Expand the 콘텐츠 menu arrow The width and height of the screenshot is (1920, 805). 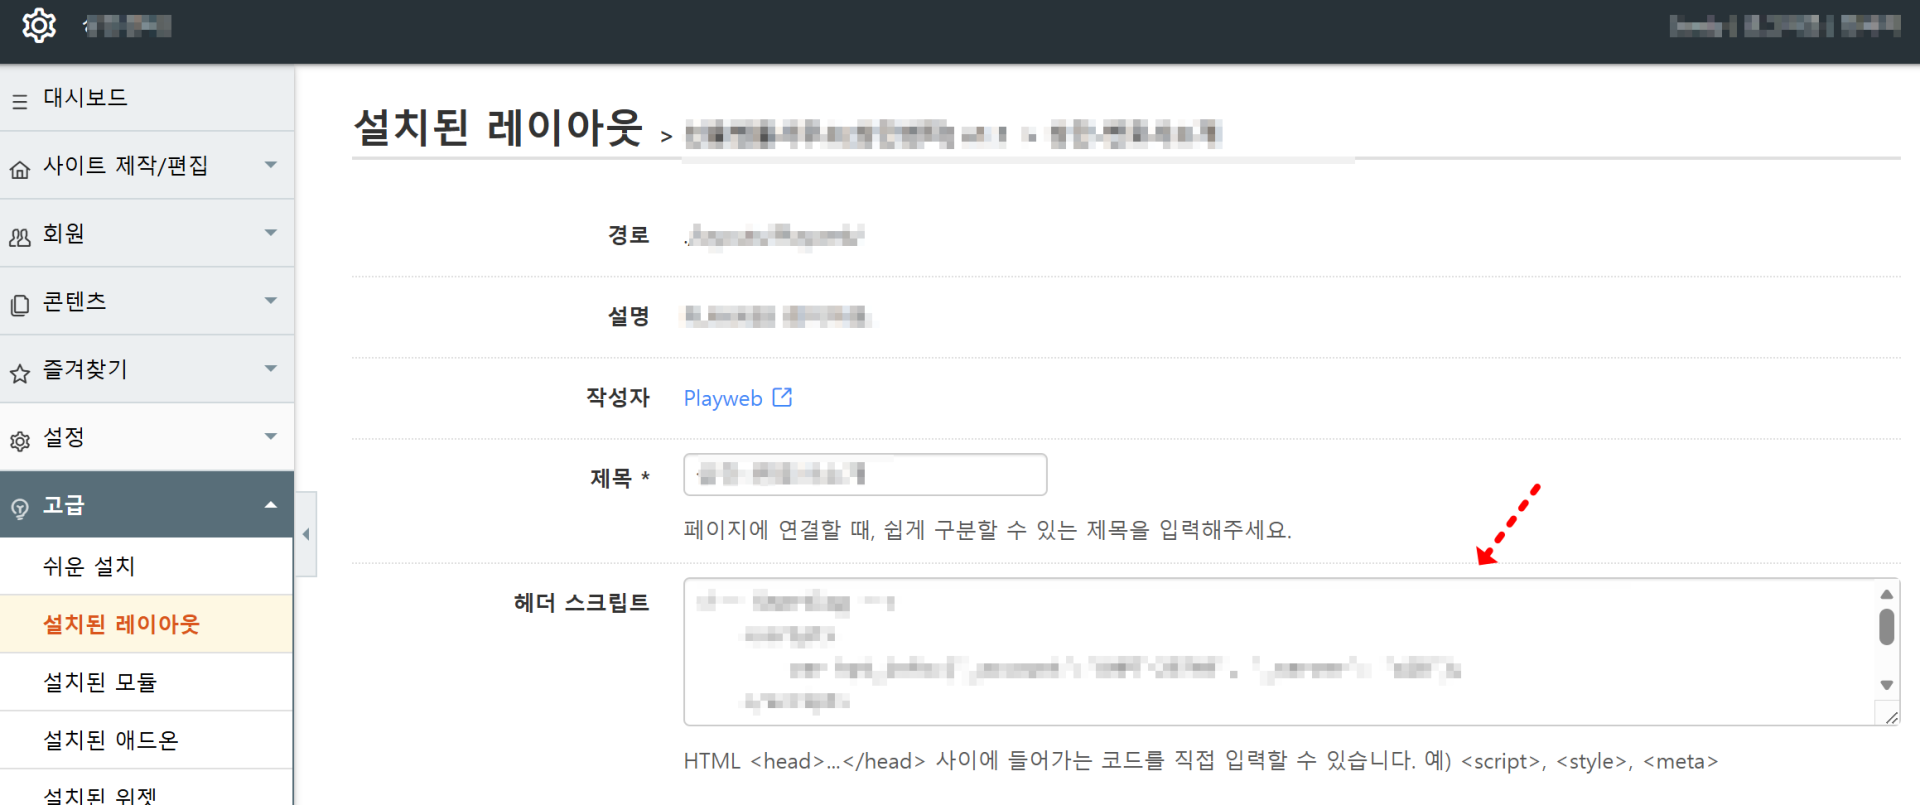pos(270,300)
